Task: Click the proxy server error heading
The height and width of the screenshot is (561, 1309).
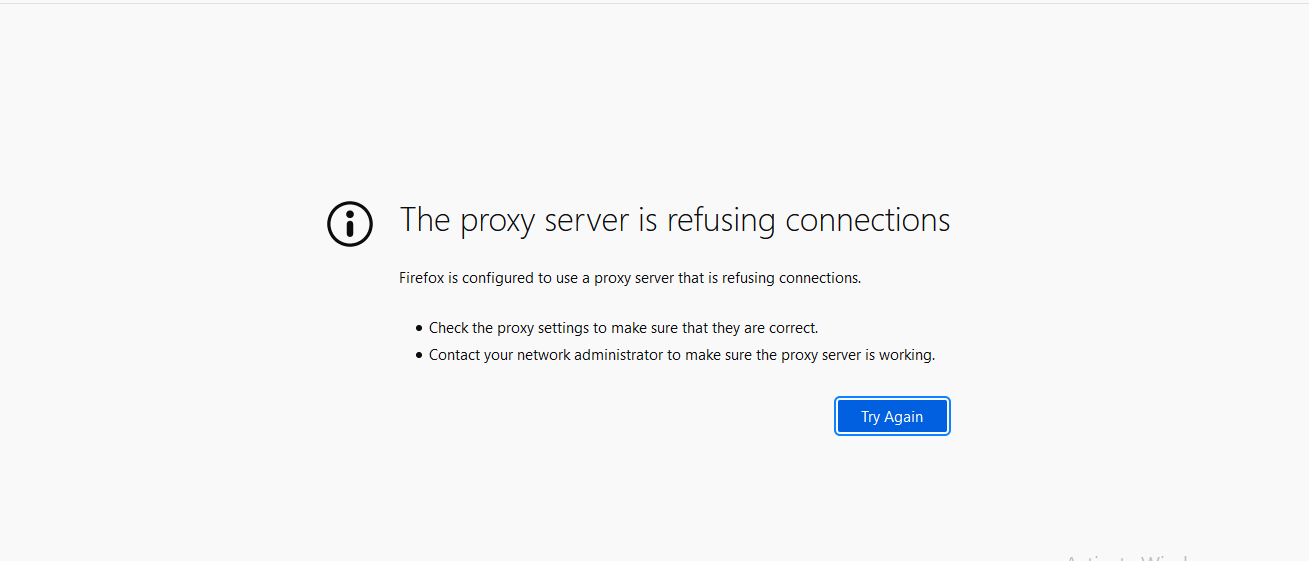Action: 674,220
